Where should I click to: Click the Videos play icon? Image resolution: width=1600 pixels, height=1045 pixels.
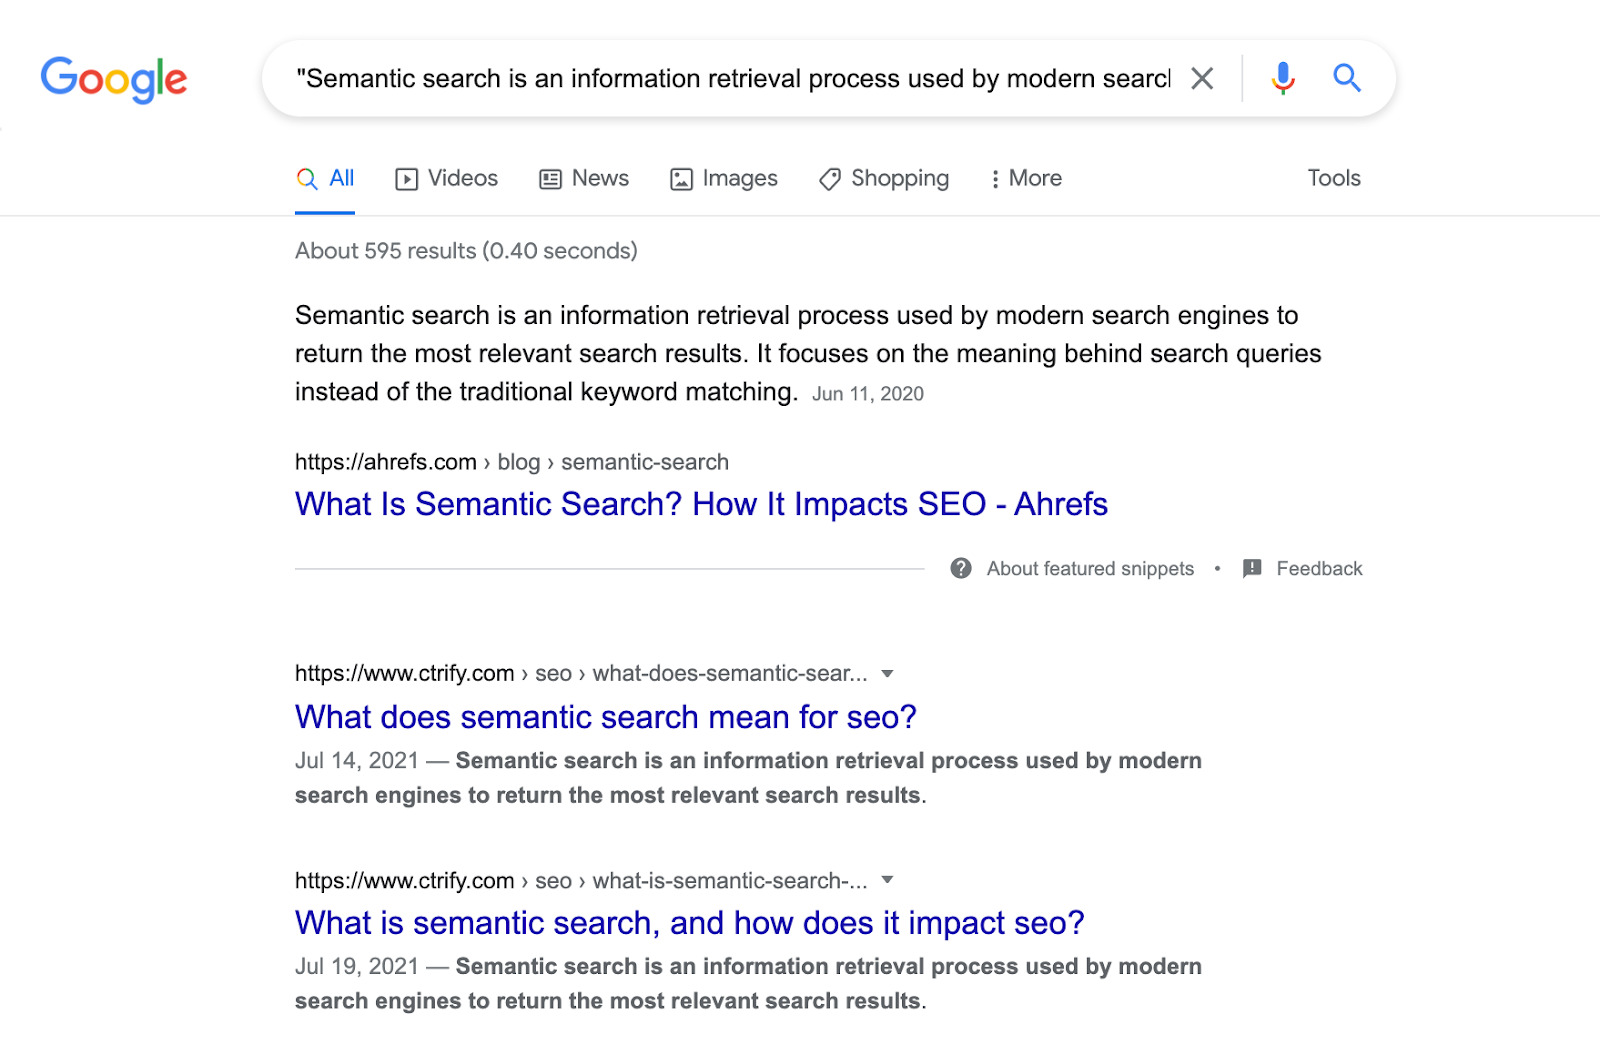(x=406, y=179)
